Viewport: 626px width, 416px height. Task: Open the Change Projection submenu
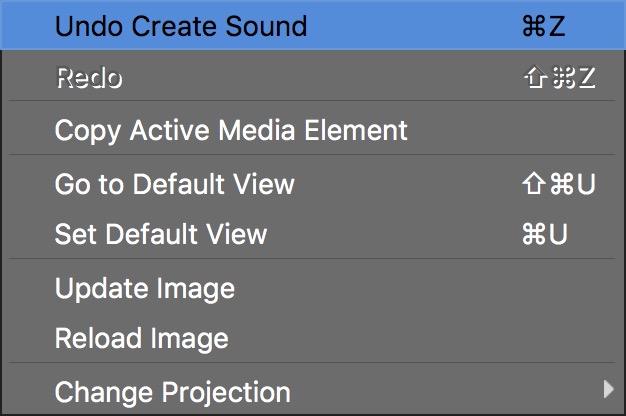173,391
